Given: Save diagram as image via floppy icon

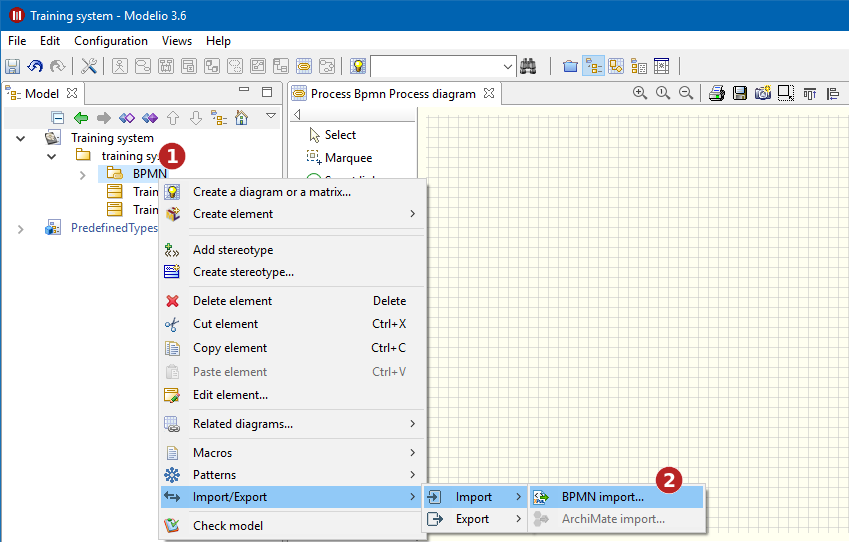Looking at the screenshot, I should pos(740,93).
